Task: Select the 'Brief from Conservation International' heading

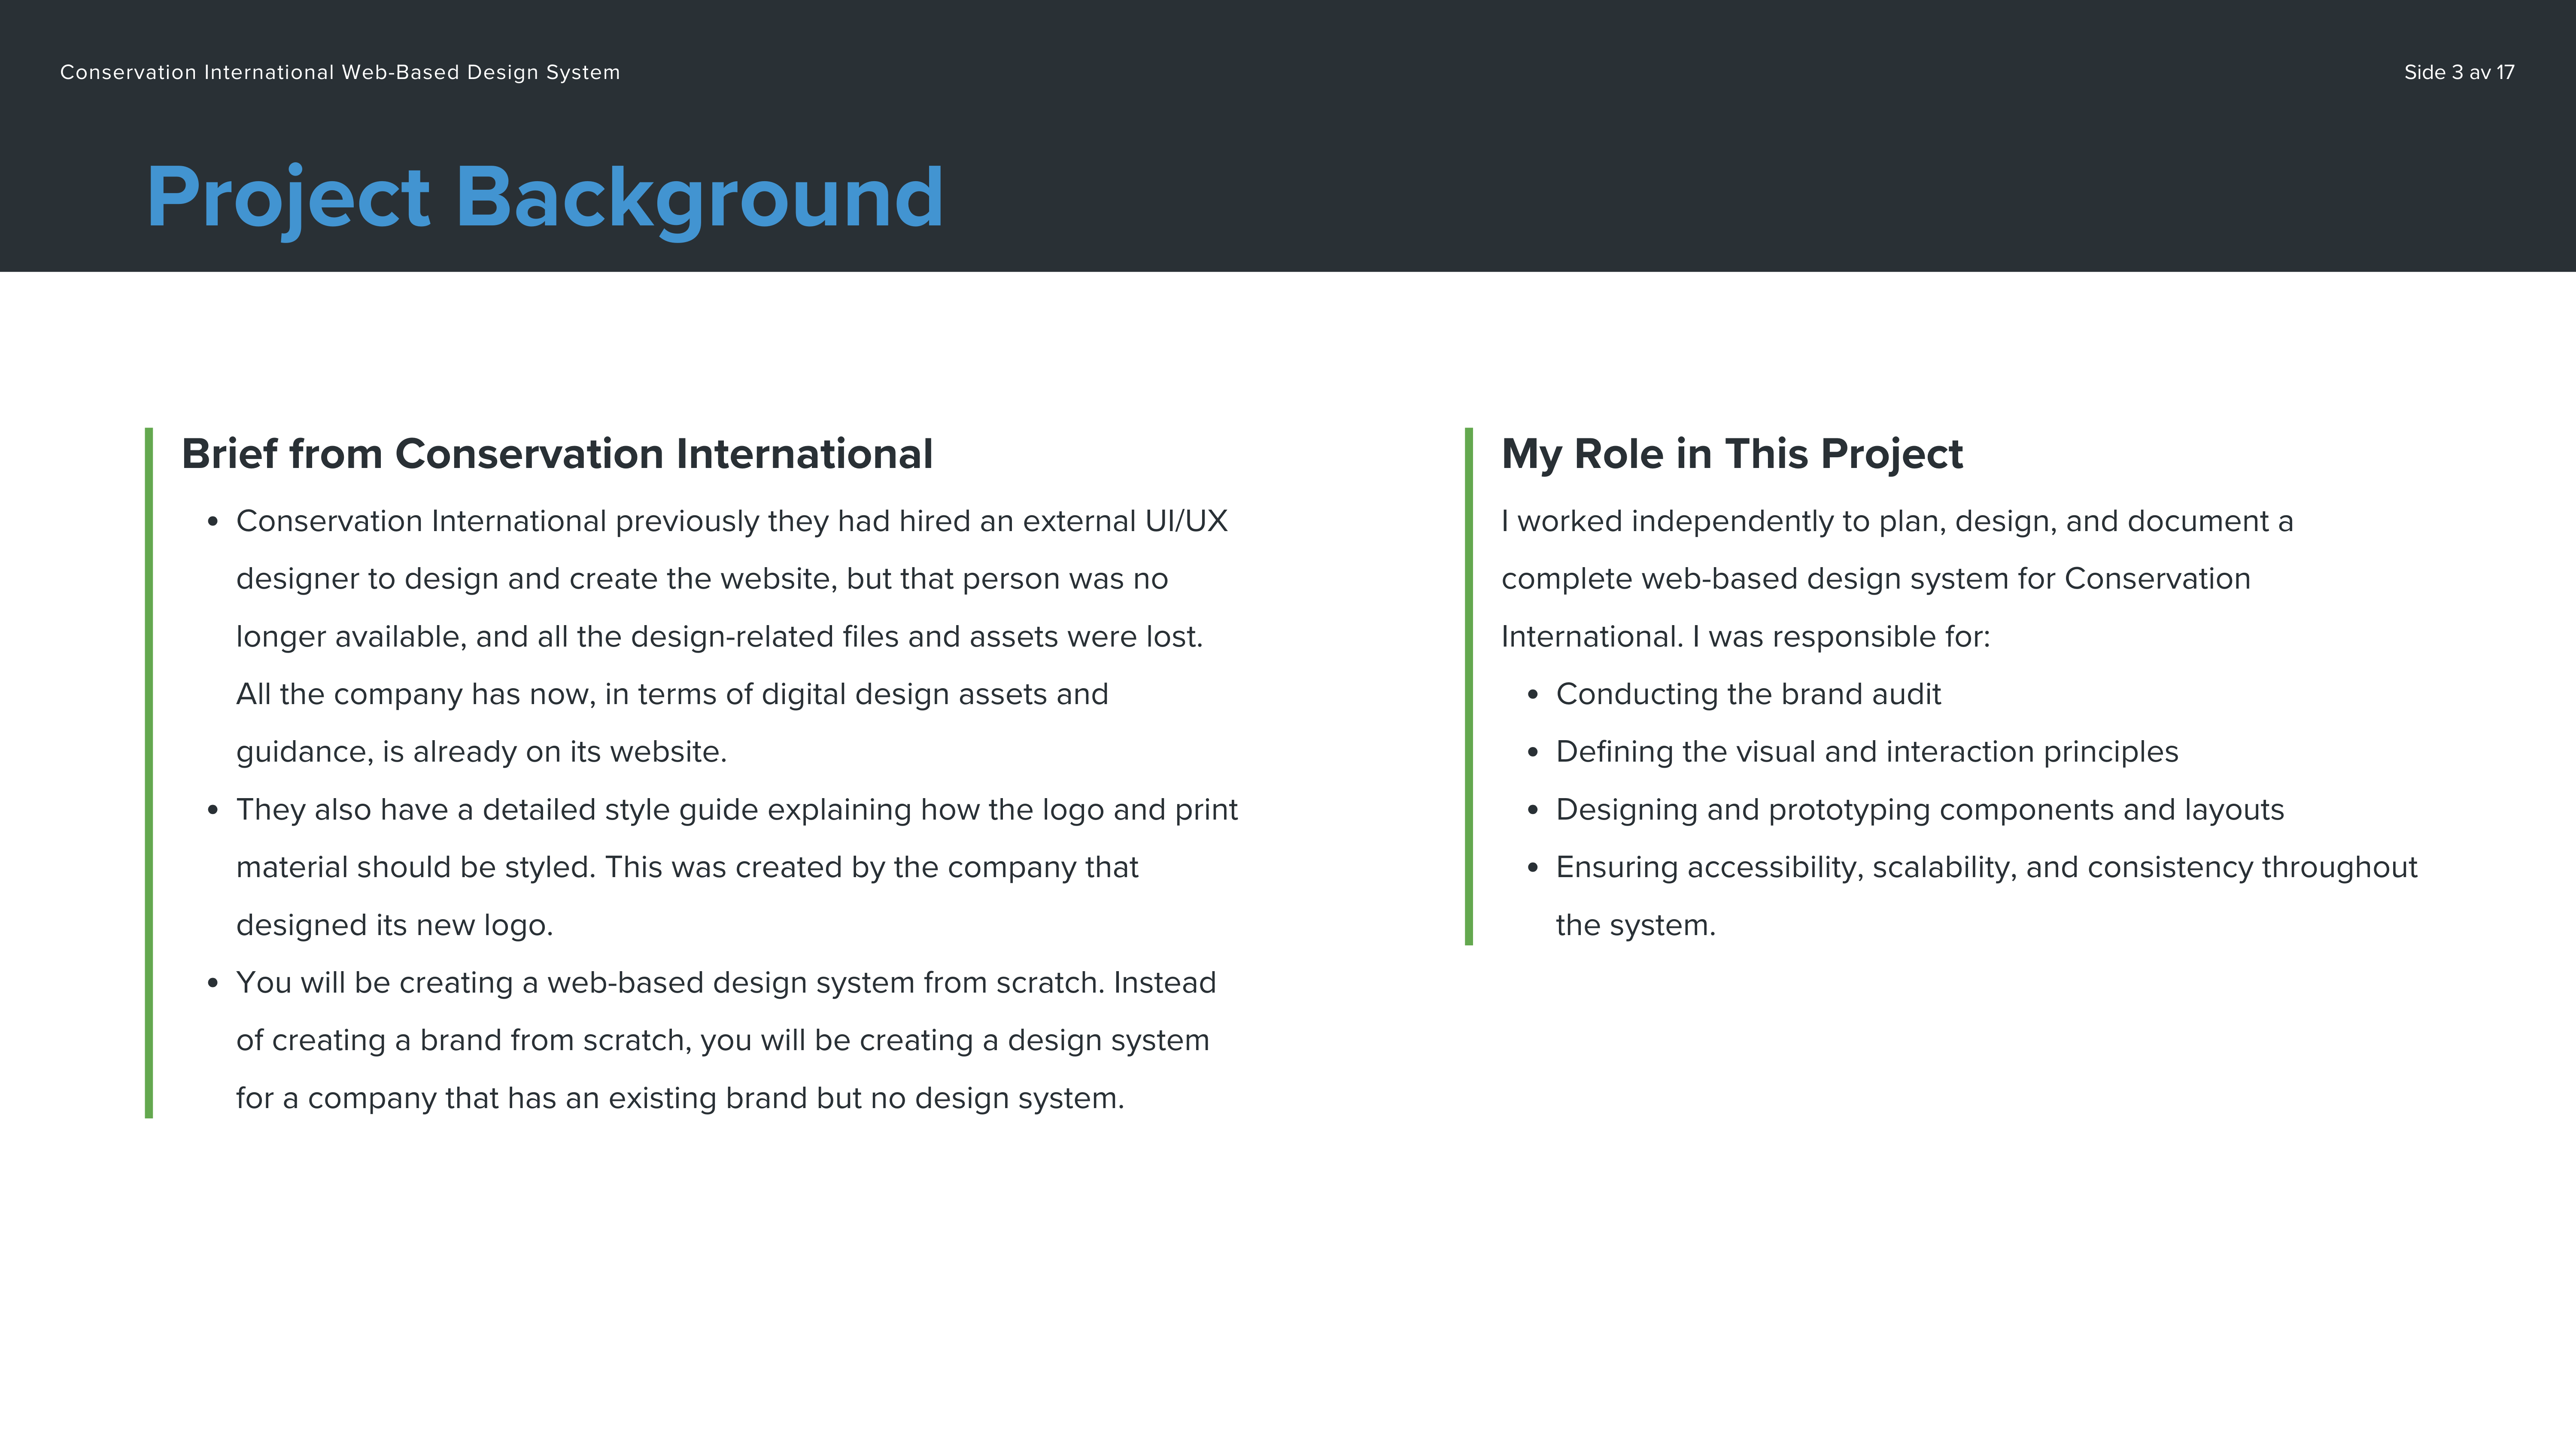Action: pos(557,454)
